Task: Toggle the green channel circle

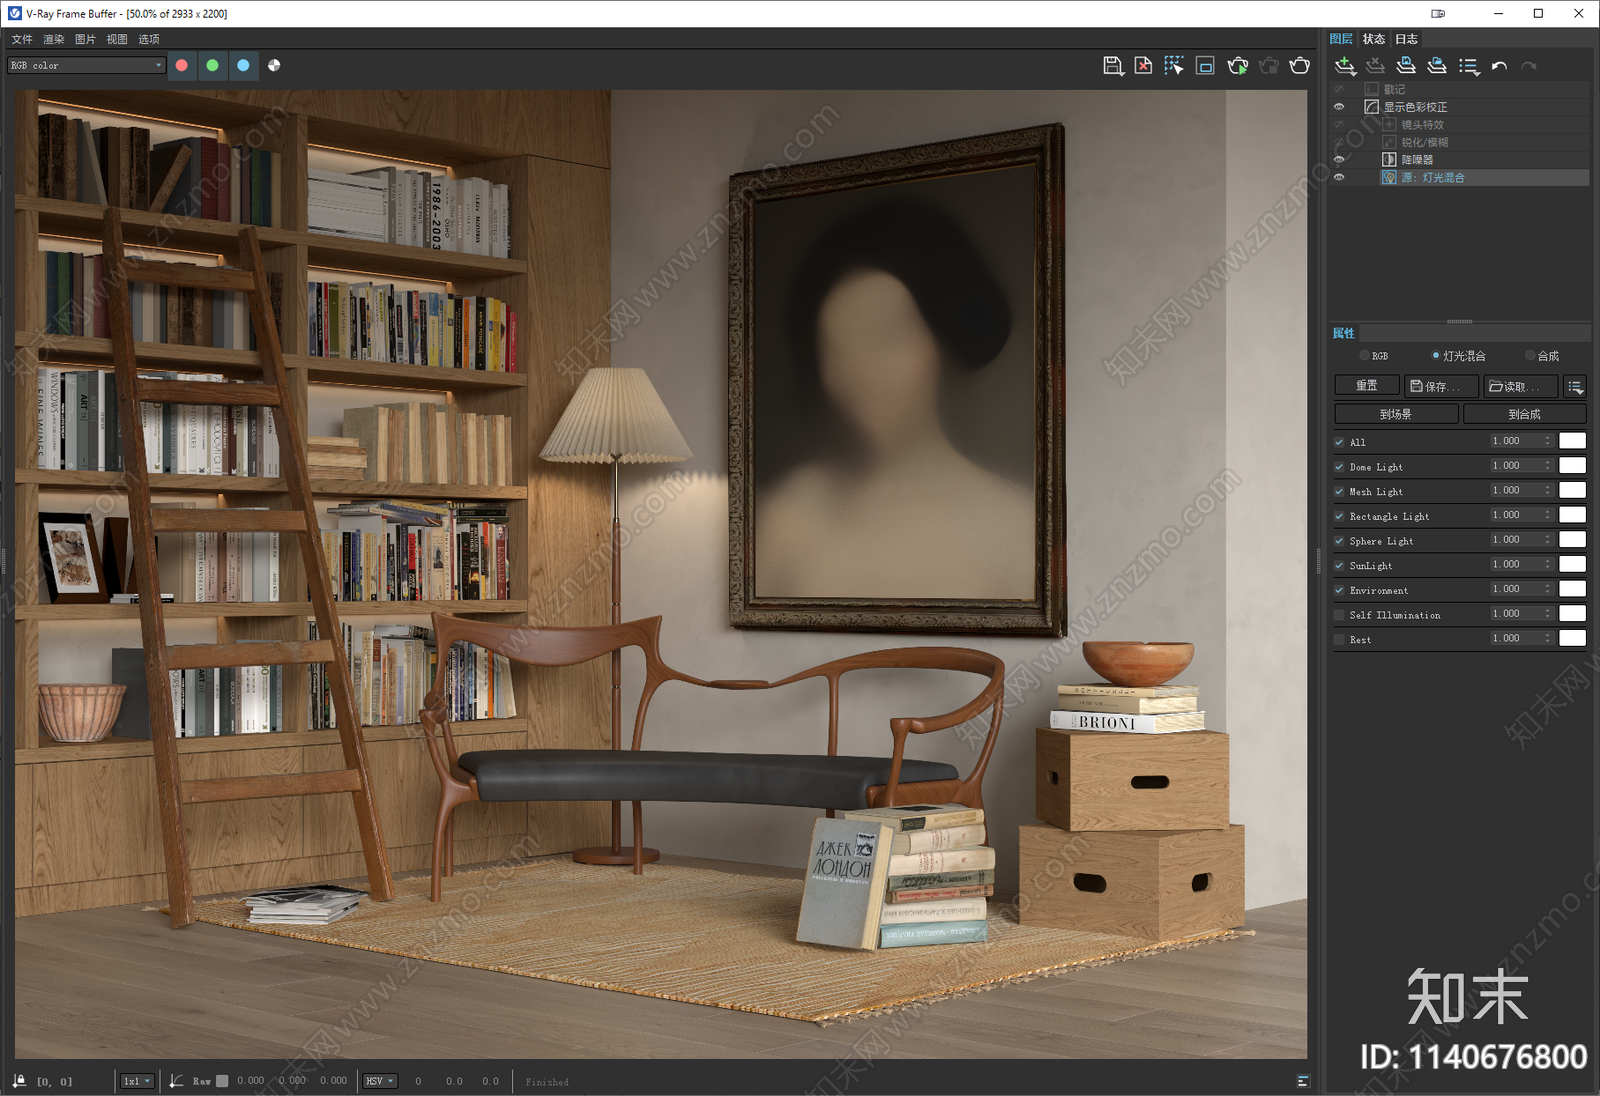Action: pos(212,65)
